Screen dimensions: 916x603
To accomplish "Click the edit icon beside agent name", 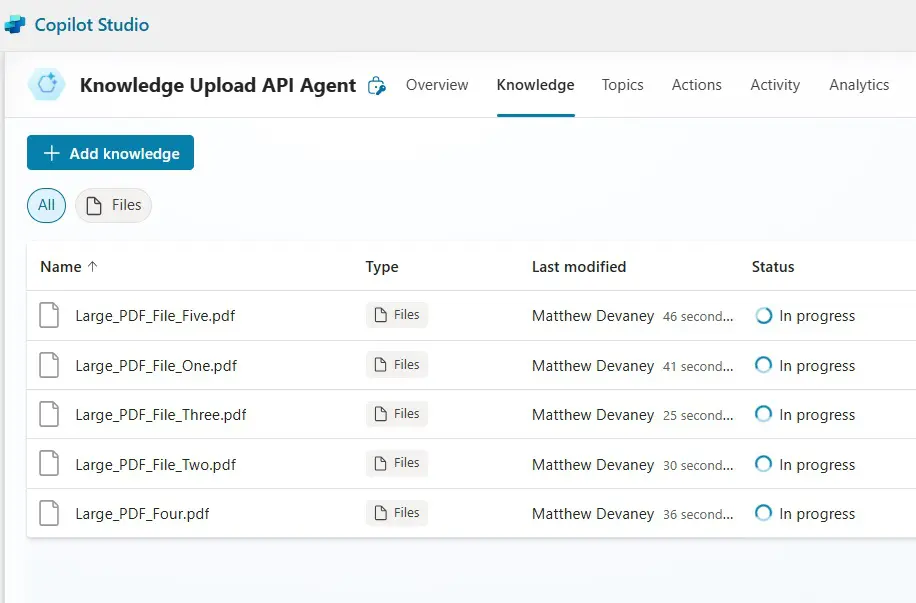I will [x=377, y=86].
